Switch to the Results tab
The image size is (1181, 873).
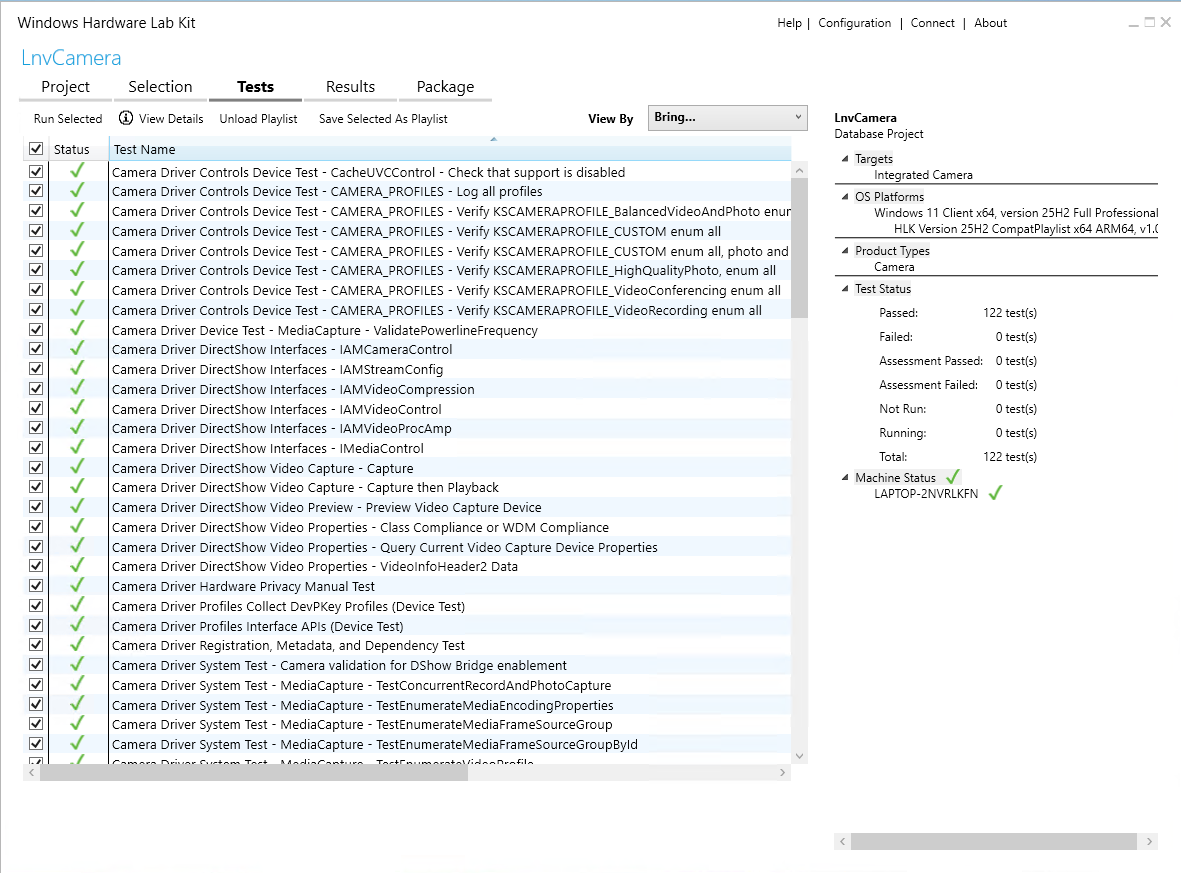[x=350, y=87]
